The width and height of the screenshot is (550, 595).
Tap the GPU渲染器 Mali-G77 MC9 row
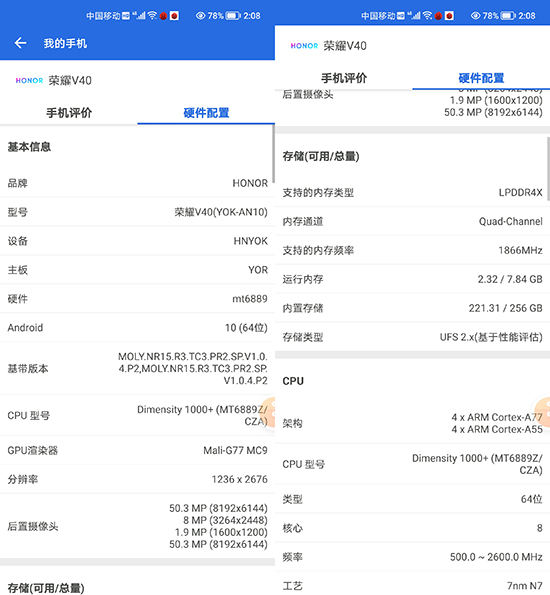click(137, 450)
